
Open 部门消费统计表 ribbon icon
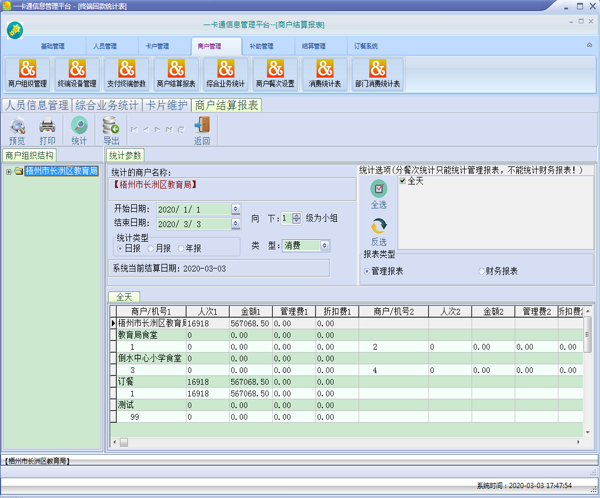[377, 74]
